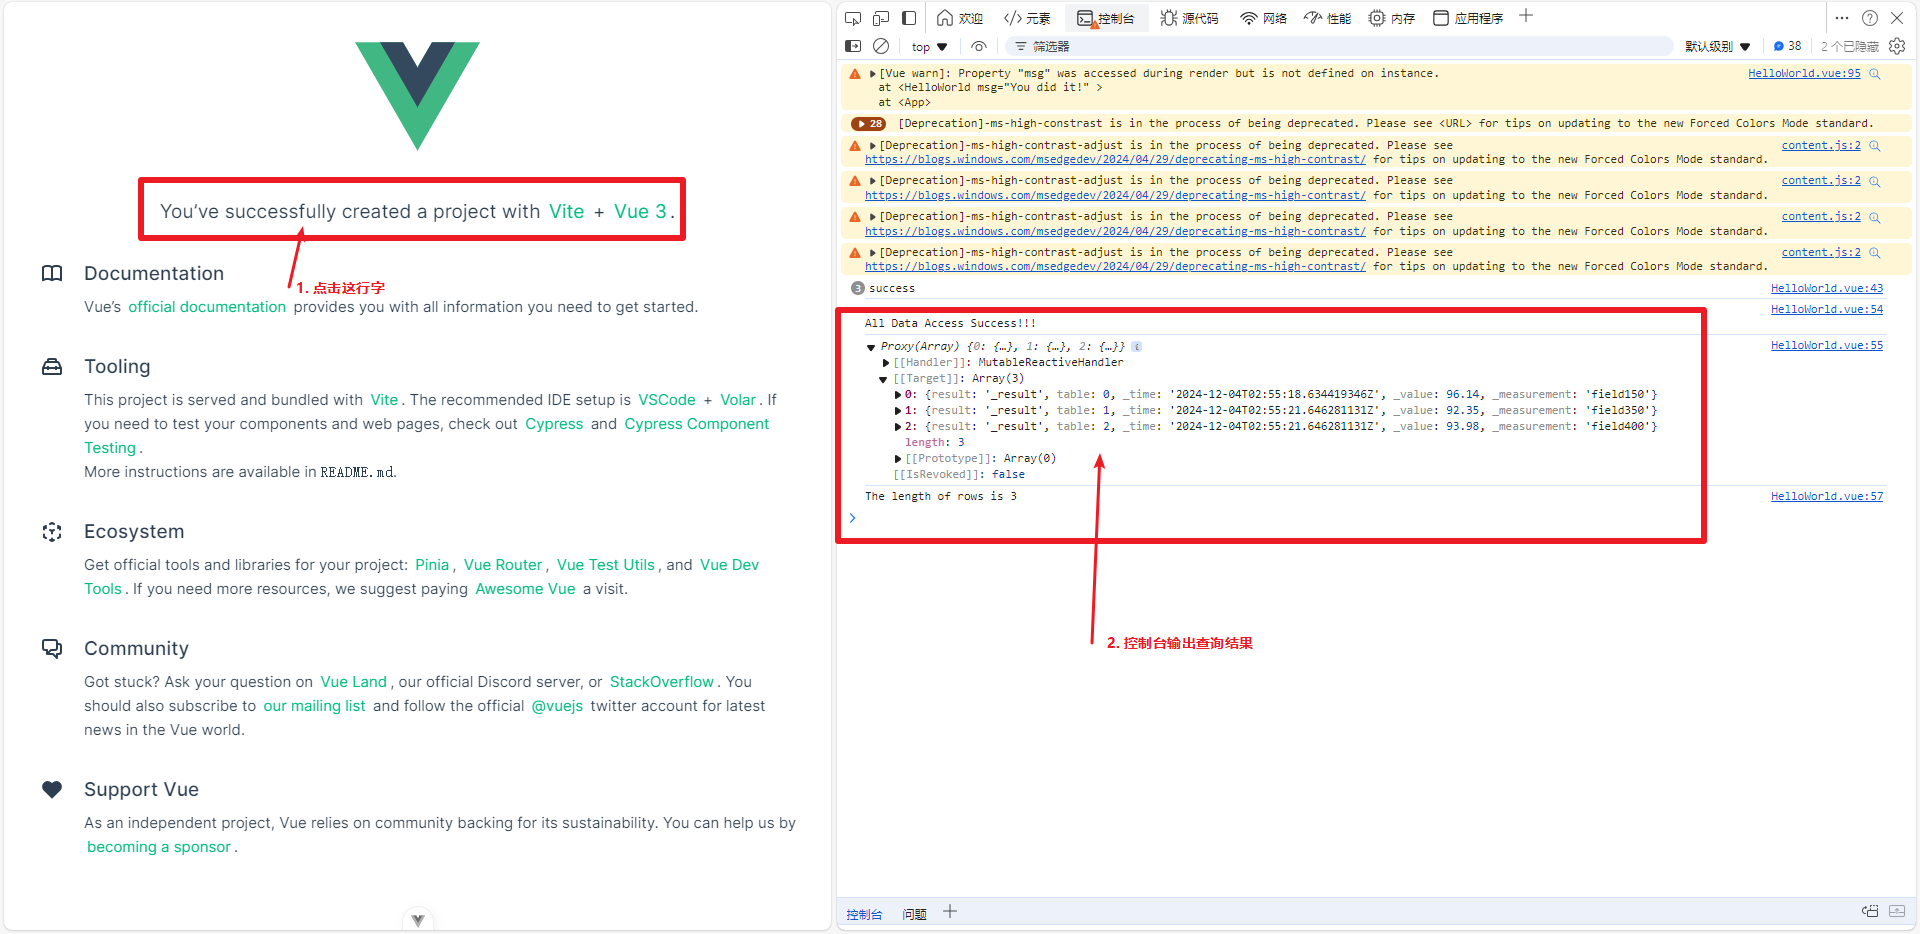Activate the inspect element picker icon
This screenshot has width=1920, height=934.
853,18
